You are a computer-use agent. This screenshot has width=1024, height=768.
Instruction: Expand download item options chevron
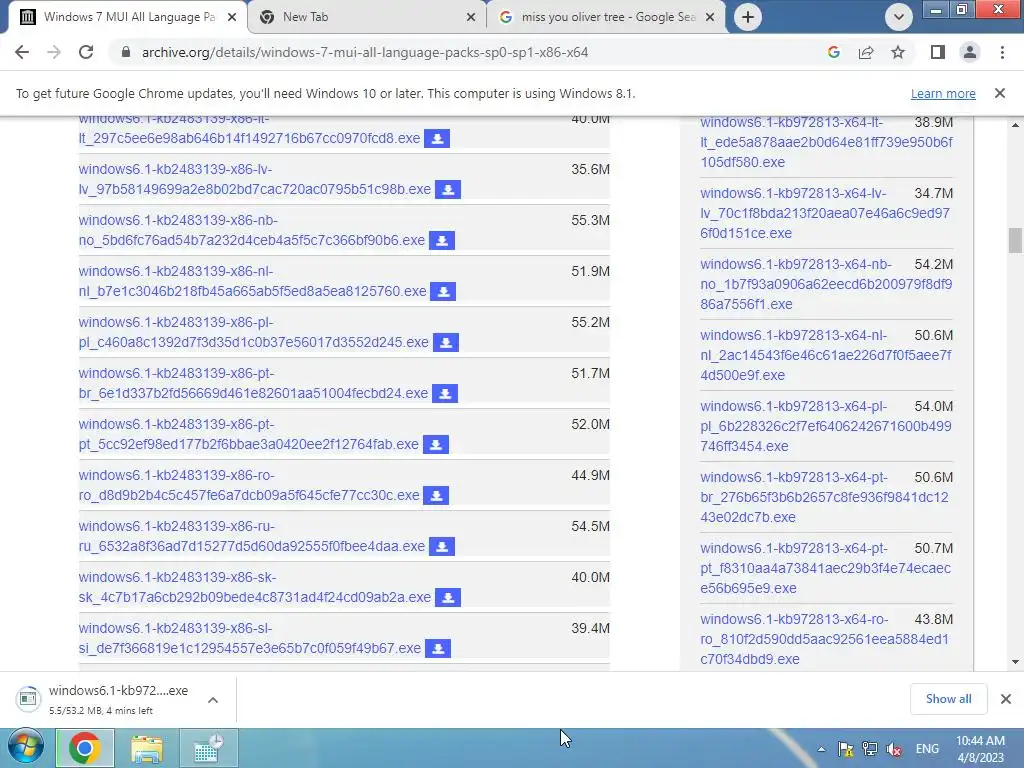(213, 700)
